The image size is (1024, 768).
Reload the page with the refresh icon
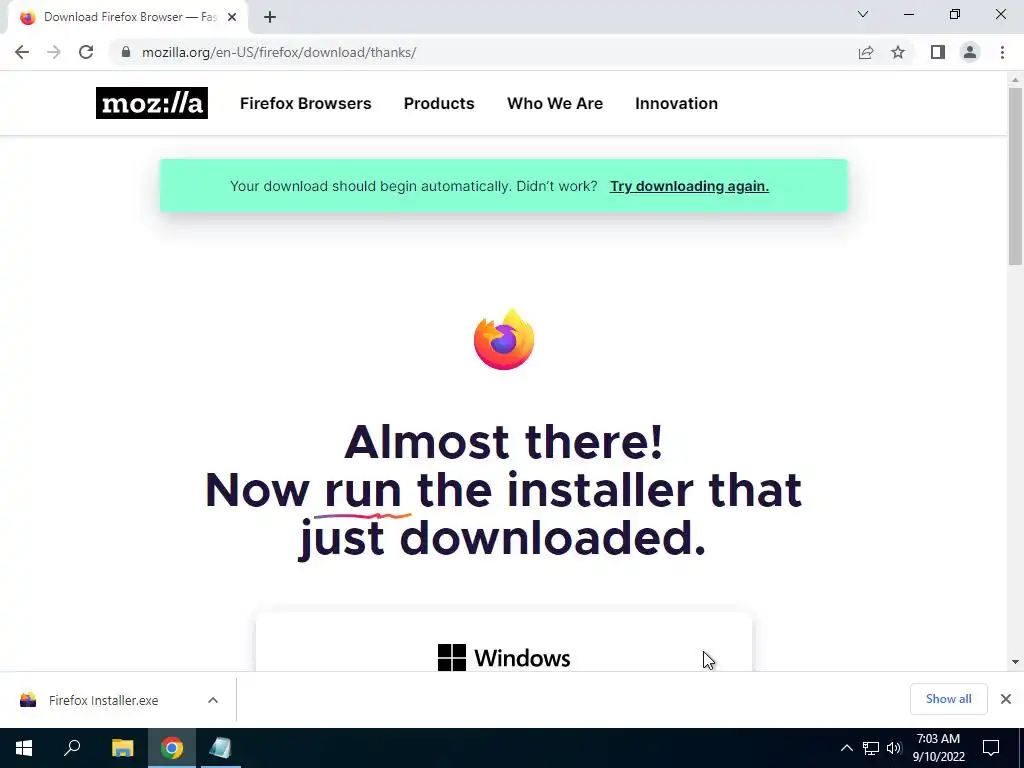[x=86, y=52]
